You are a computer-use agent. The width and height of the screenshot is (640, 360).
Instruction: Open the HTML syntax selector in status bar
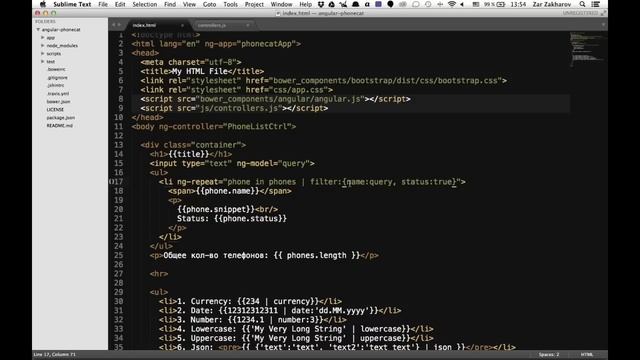tap(587, 355)
